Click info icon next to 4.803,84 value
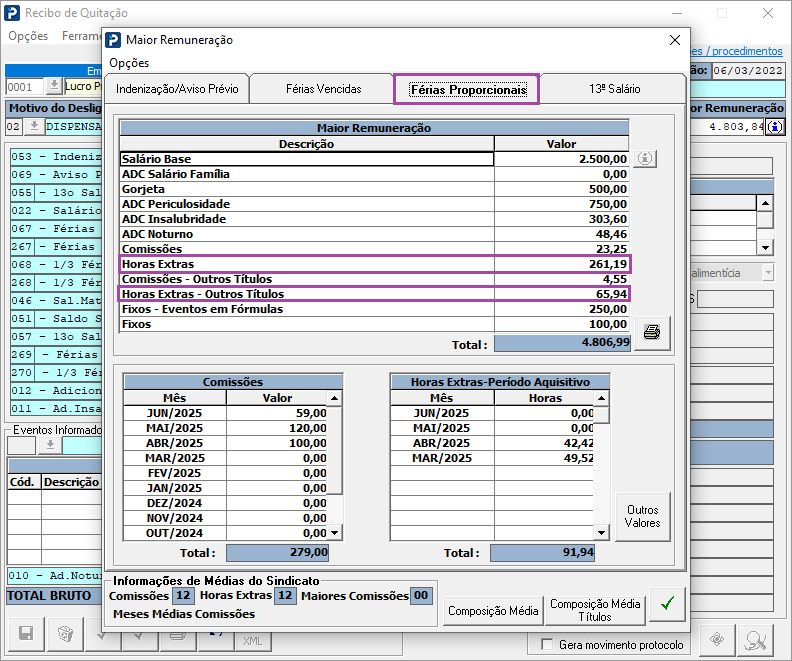Screen dimensions: 792x661 775,127
